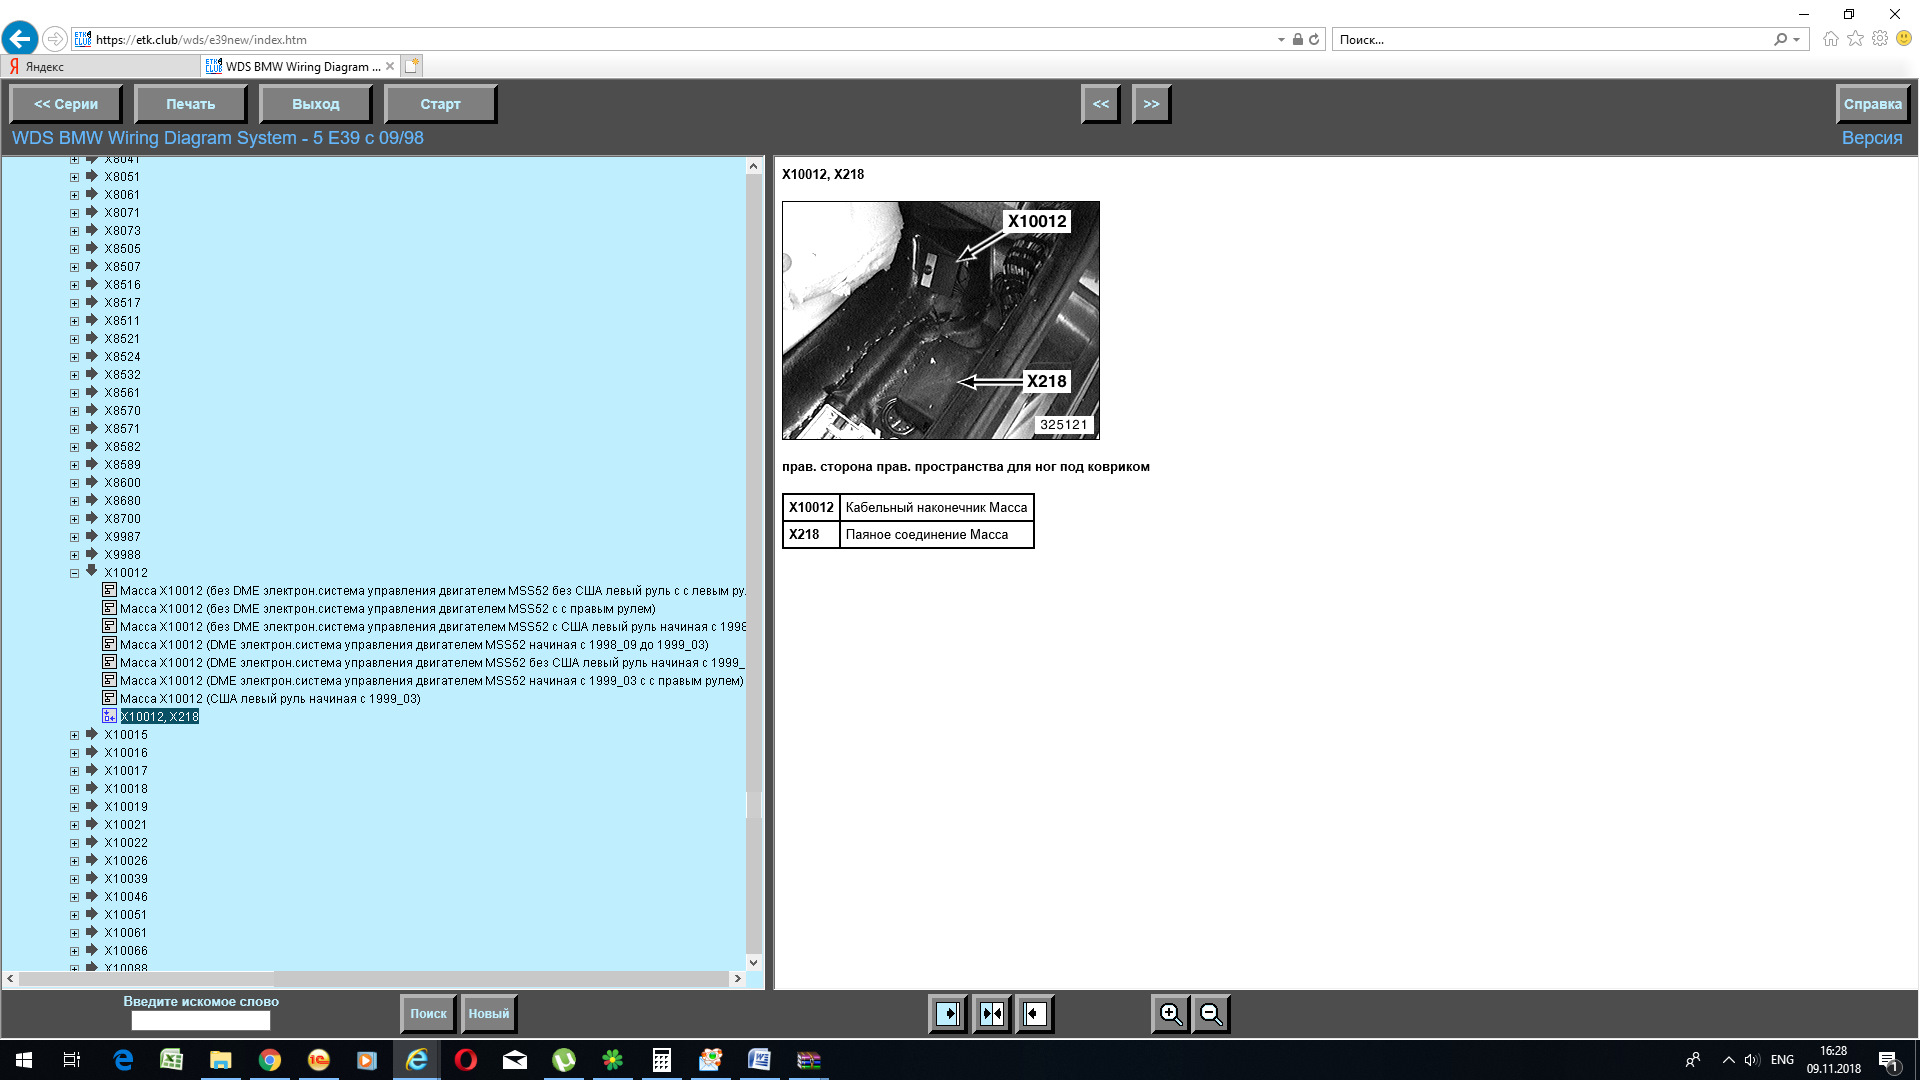Viewport: 1920px width, 1080px height.
Task: Click the tree vertical scrollbar down arrow
Action: point(754,962)
